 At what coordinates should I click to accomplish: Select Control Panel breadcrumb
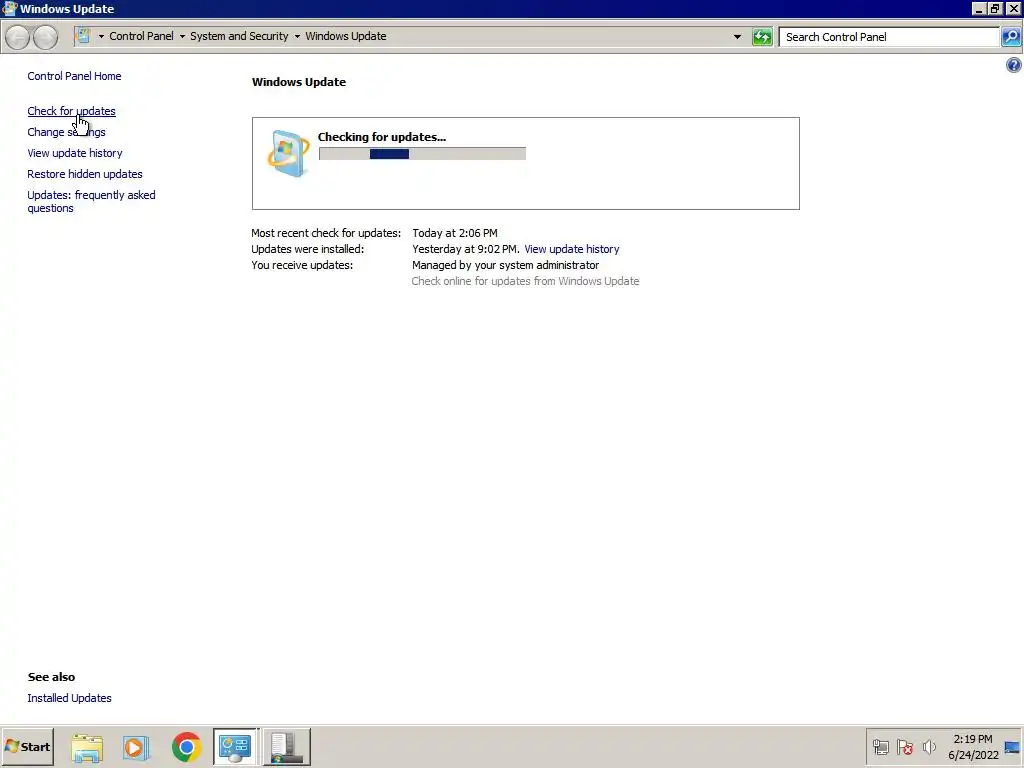pyautogui.click(x=141, y=36)
